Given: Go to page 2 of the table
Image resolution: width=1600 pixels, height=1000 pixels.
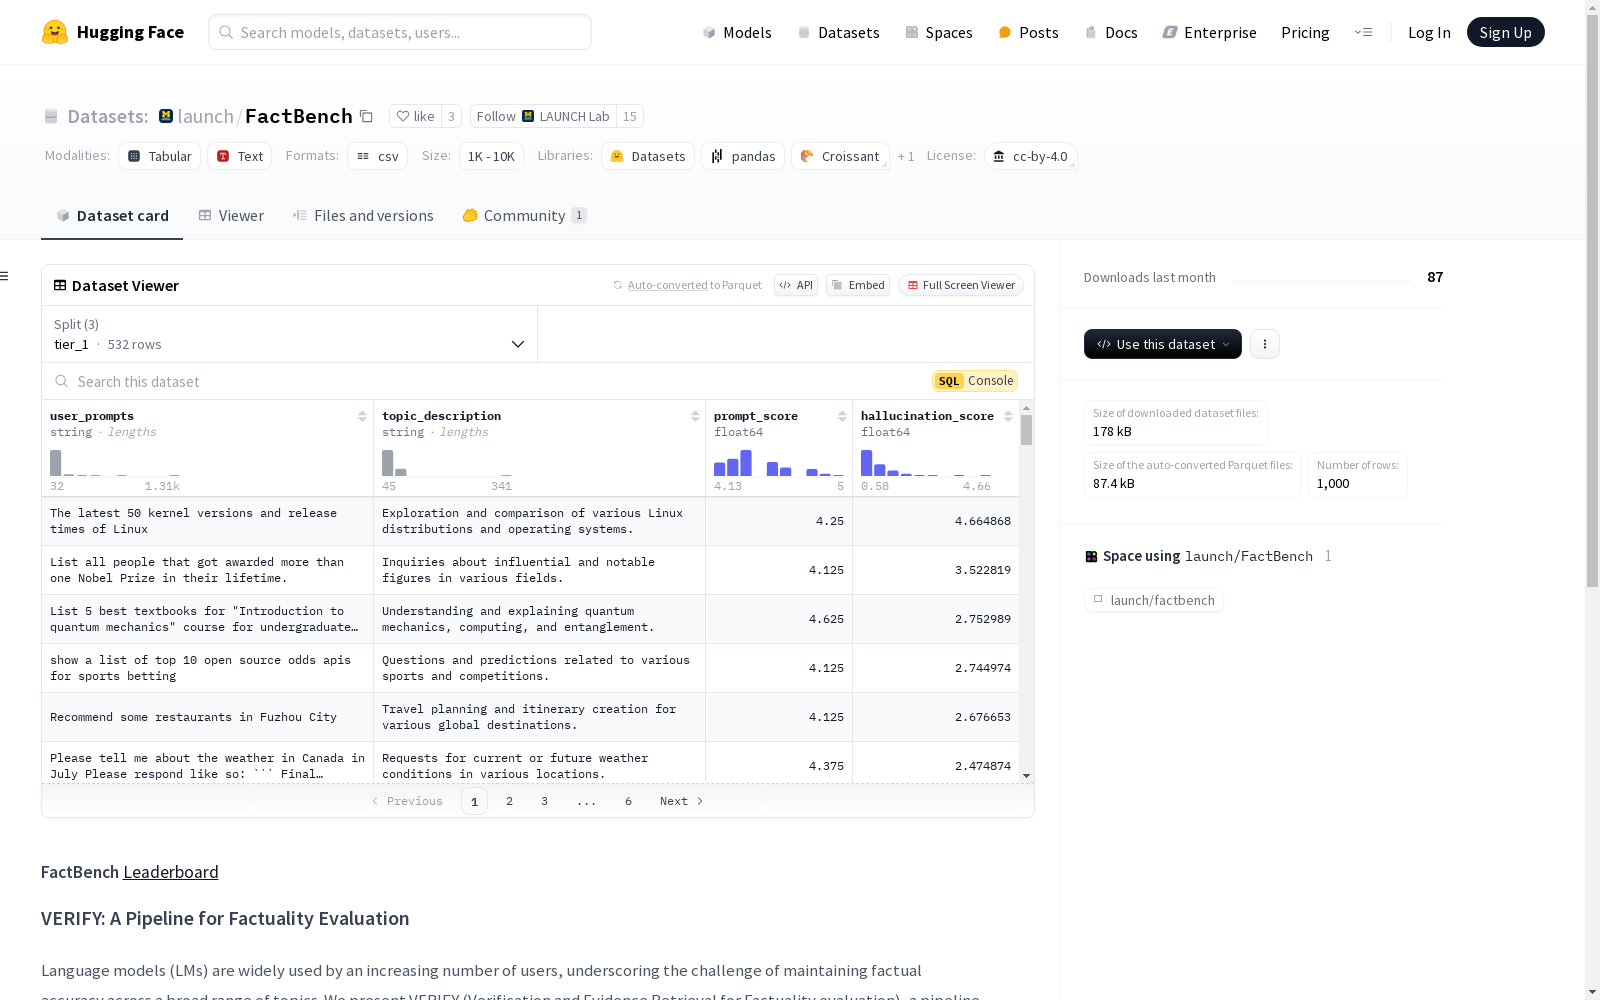Looking at the screenshot, I should (509, 801).
